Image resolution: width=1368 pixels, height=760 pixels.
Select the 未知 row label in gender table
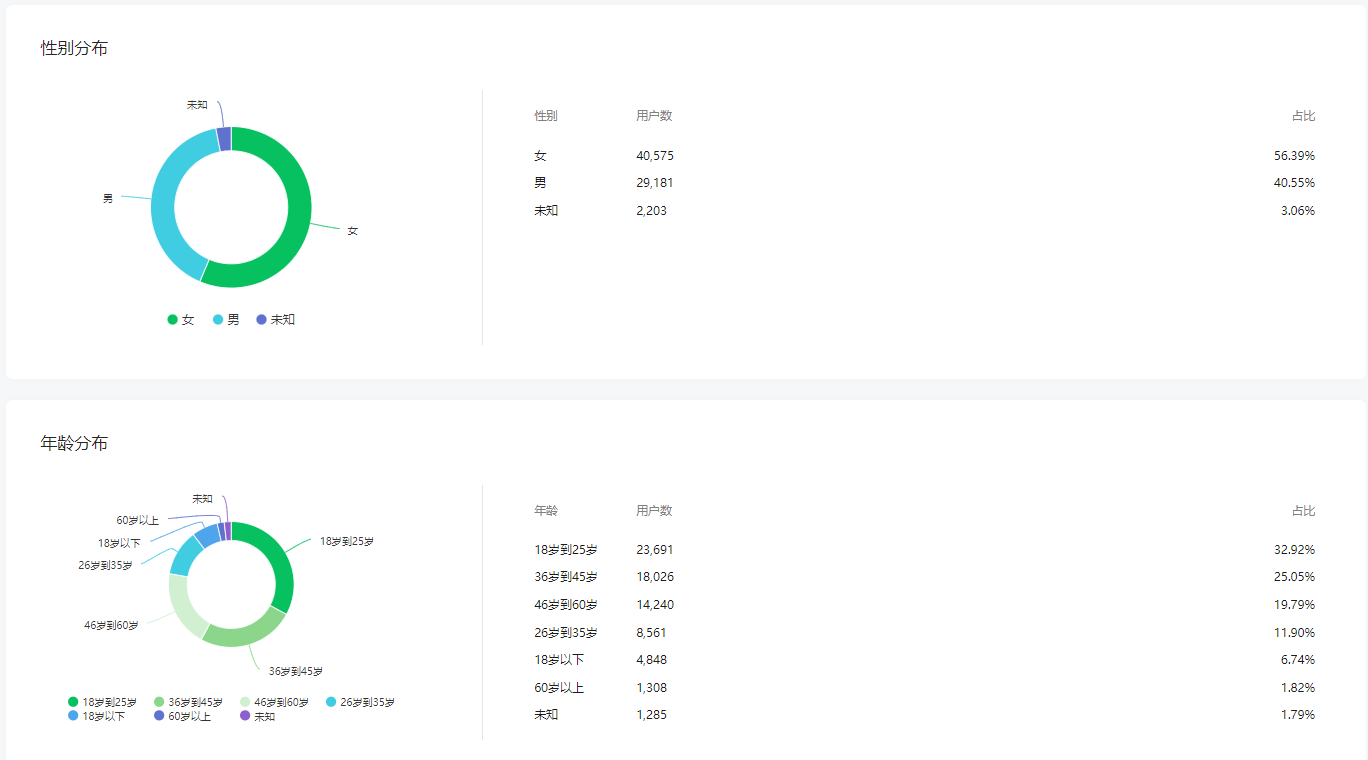[546, 211]
